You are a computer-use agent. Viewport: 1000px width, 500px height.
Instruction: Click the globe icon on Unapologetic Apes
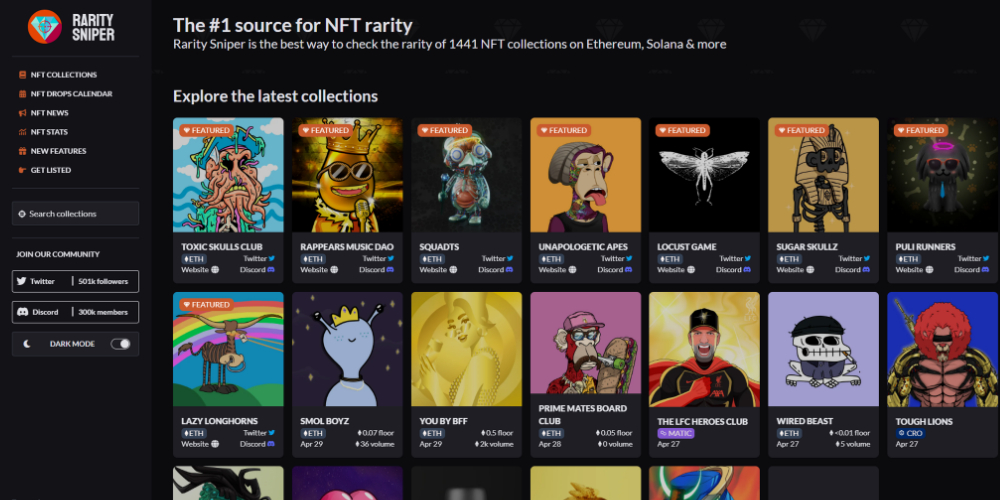tap(573, 270)
